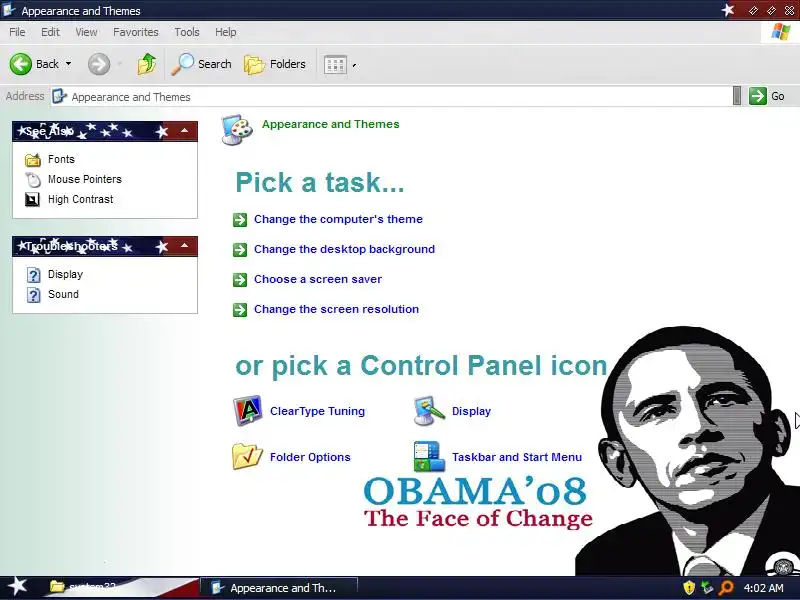Click the Display troubleshooter question icon
Viewport: 800px width, 600px height.
(x=33, y=275)
